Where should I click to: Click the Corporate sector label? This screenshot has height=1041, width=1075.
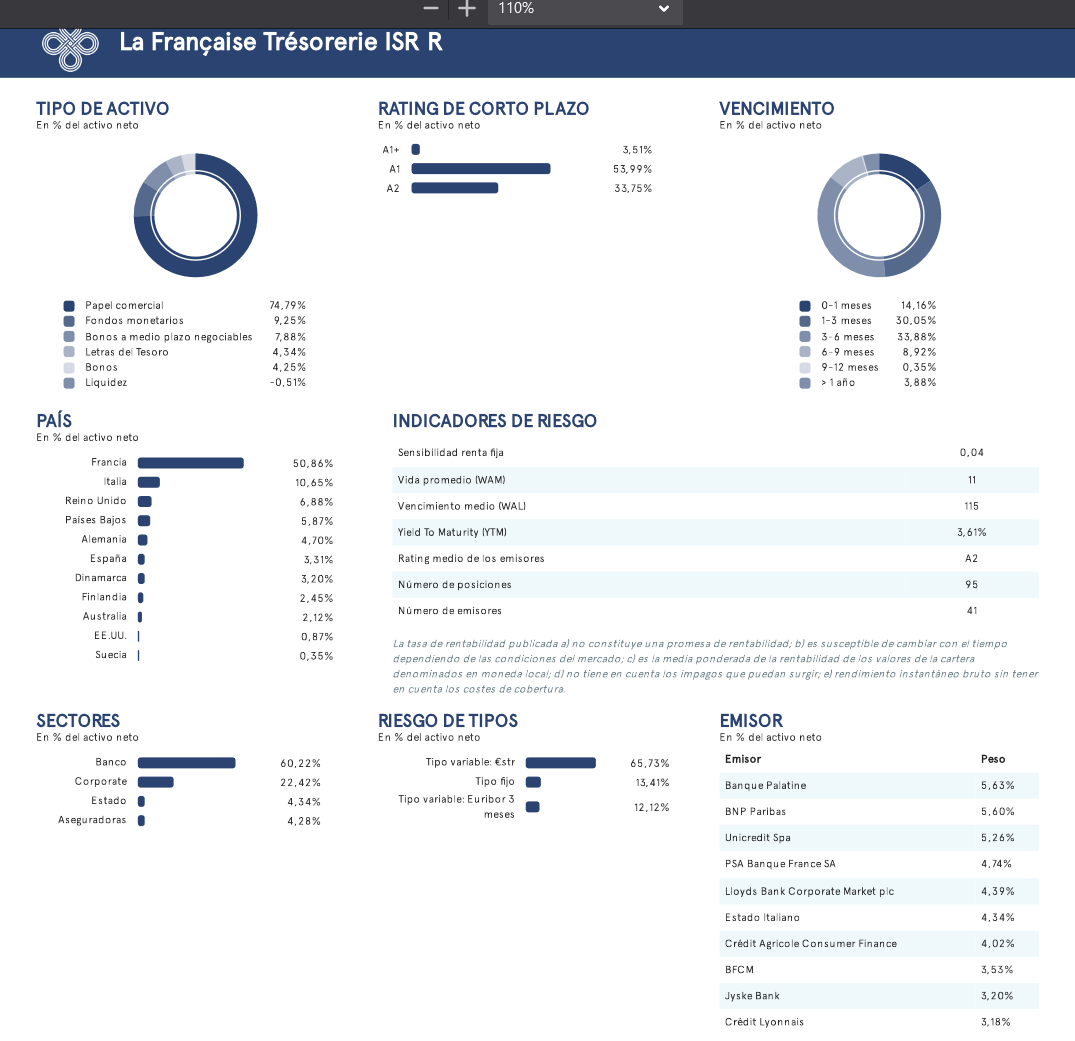[x=101, y=781]
